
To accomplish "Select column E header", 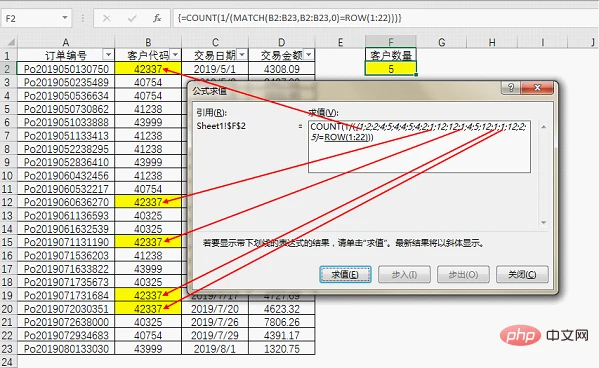I will [x=340, y=42].
